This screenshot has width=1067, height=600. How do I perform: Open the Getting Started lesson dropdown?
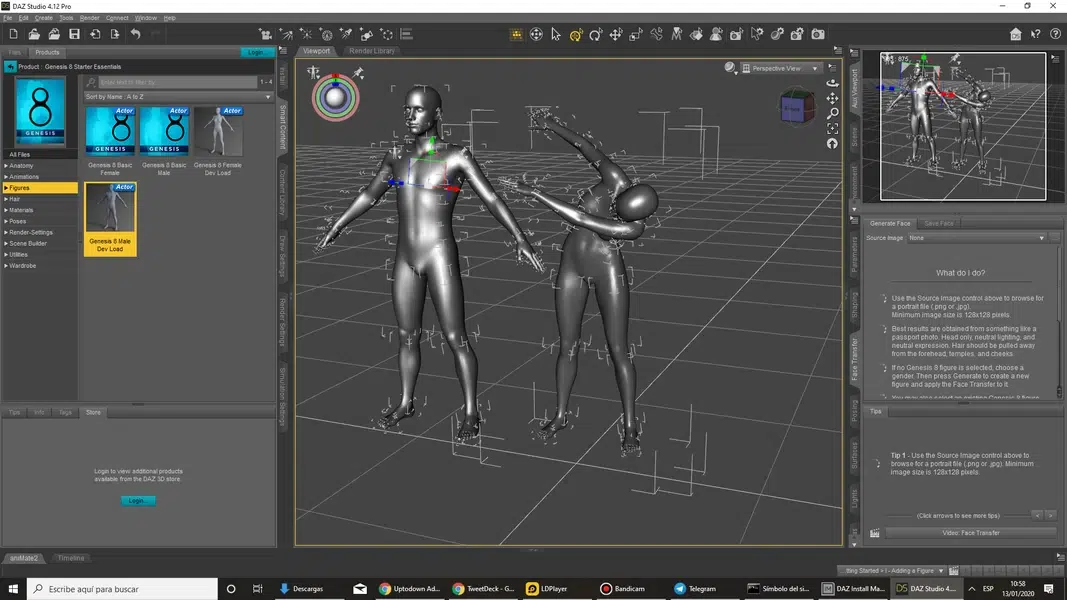(891, 571)
